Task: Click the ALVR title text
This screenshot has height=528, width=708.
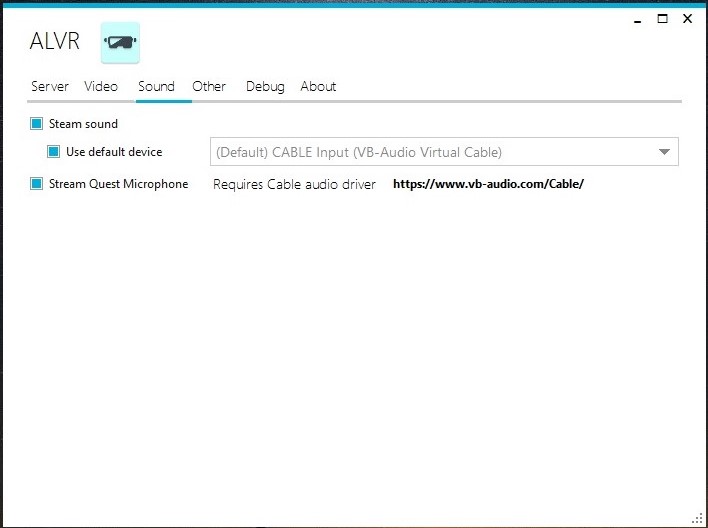Action: click(55, 41)
